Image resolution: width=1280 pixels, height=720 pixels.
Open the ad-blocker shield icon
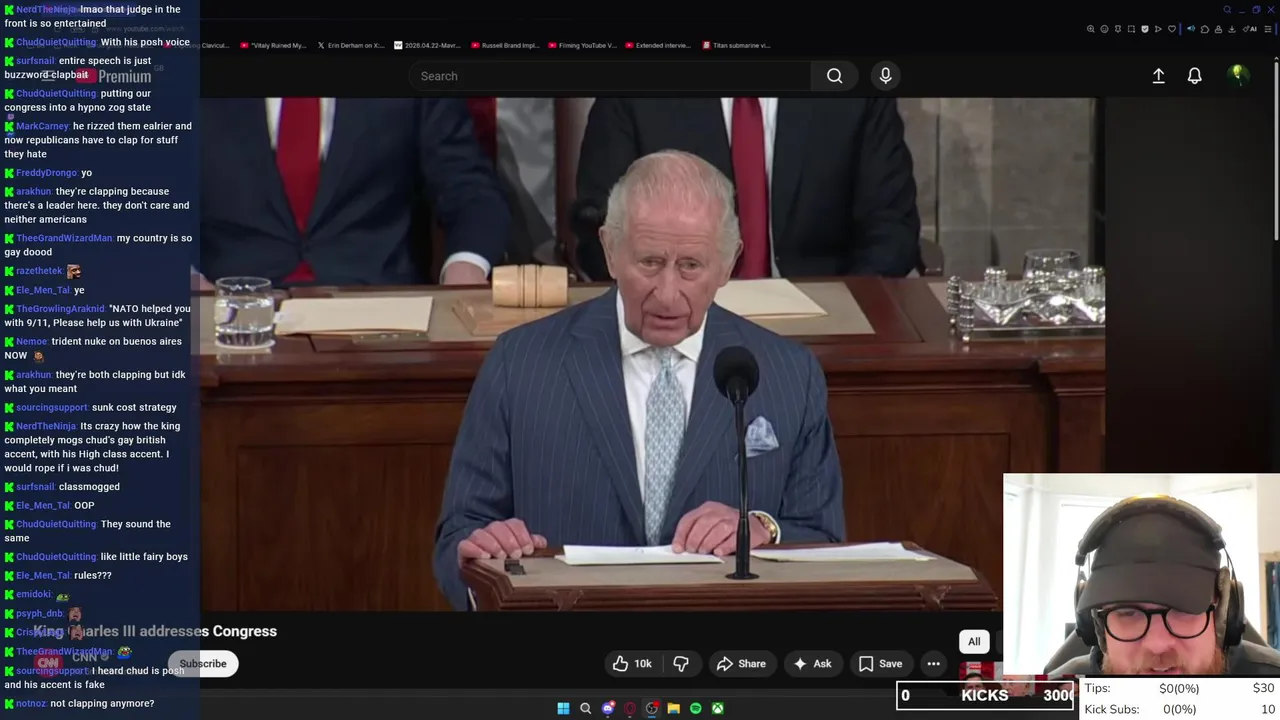point(1145,29)
